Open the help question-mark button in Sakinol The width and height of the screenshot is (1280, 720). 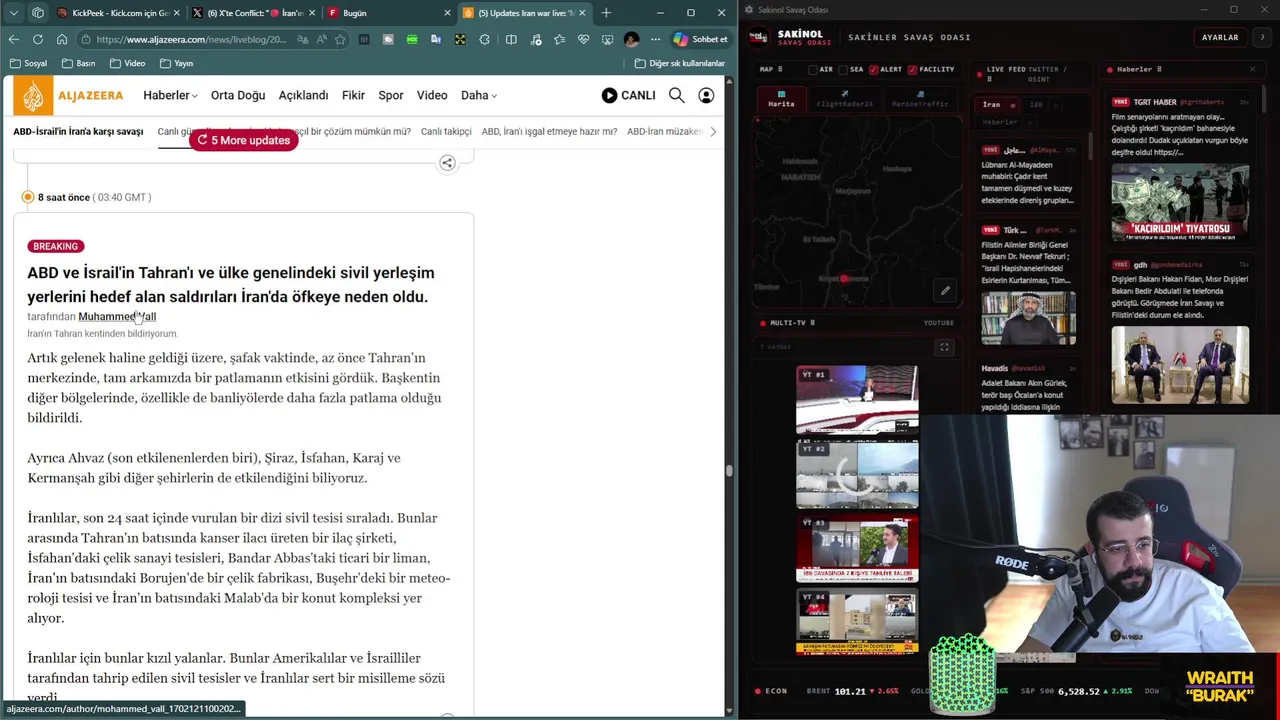point(1262,37)
